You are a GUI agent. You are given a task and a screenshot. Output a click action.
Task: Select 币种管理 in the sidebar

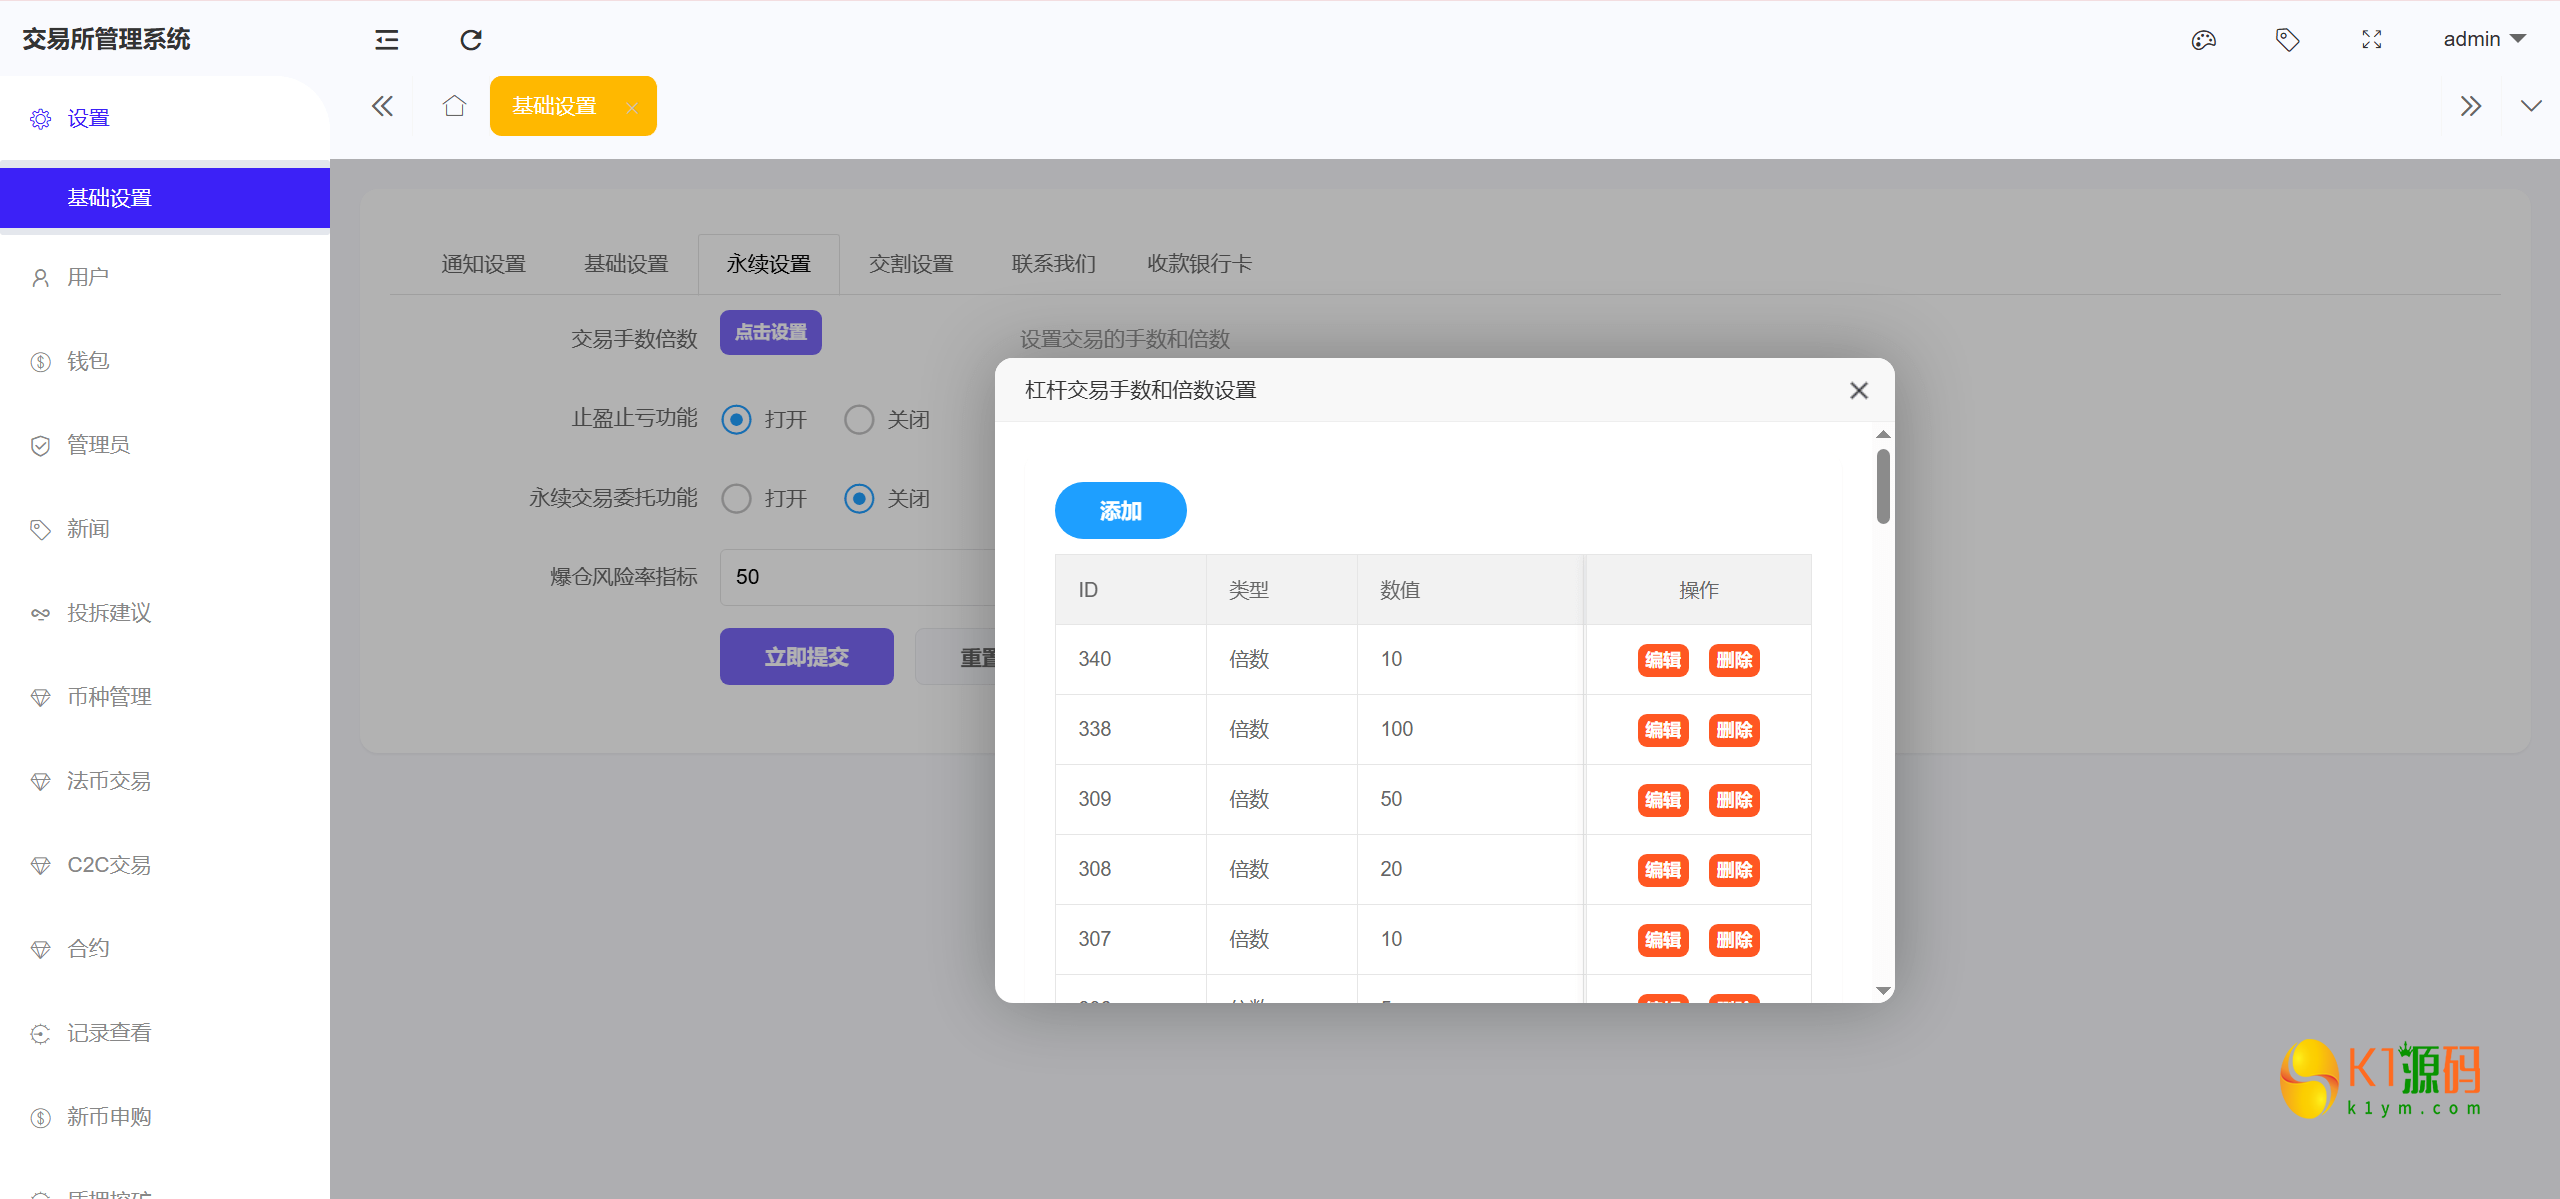(x=110, y=697)
